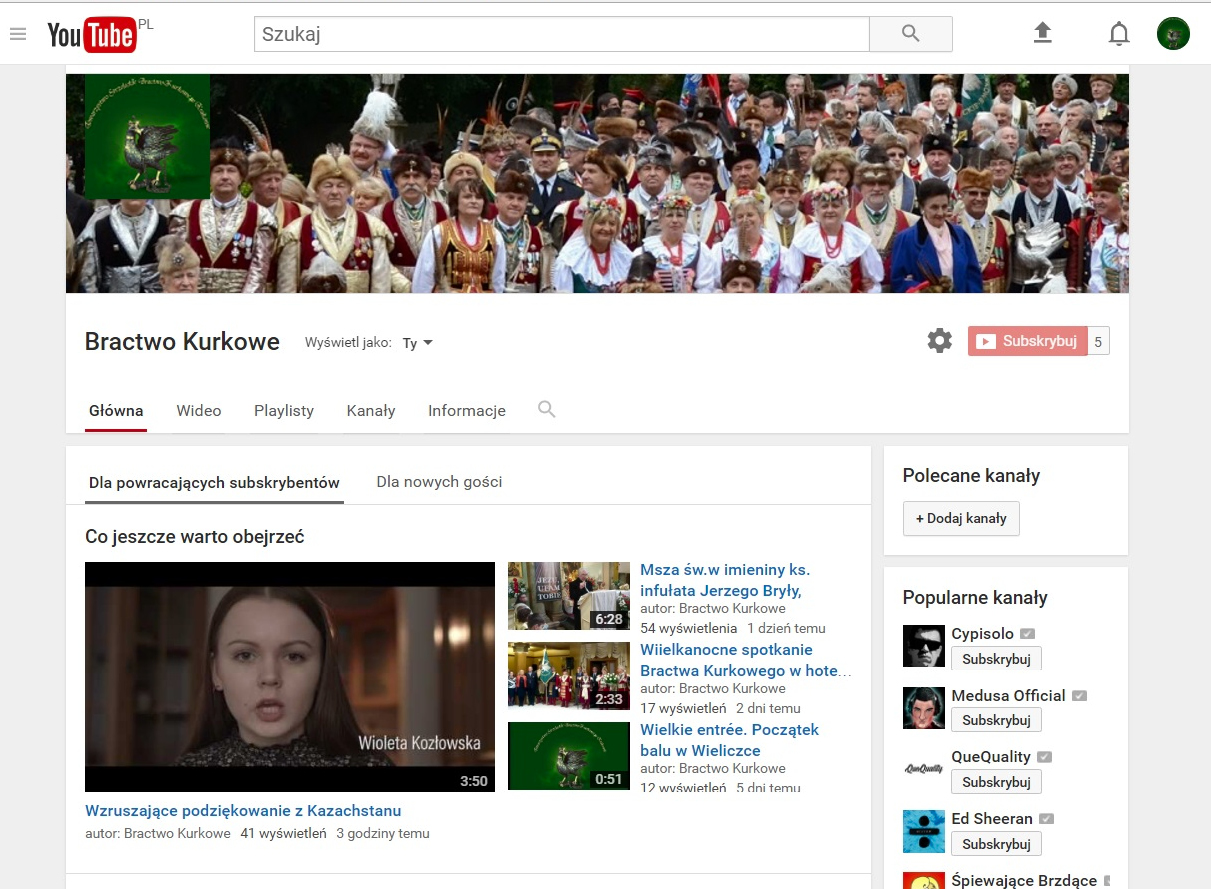Switch to the Playlisty tab
Viewport: 1211px width, 889px height.
284,411
